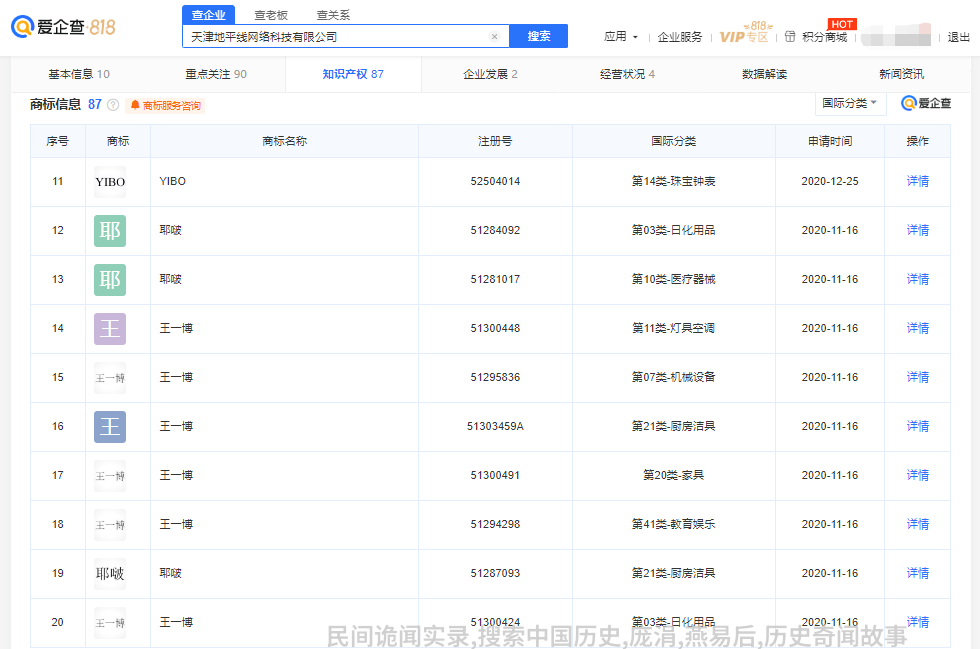Click the blue 搜索 button
980x649 pixels.
[539, 36]
